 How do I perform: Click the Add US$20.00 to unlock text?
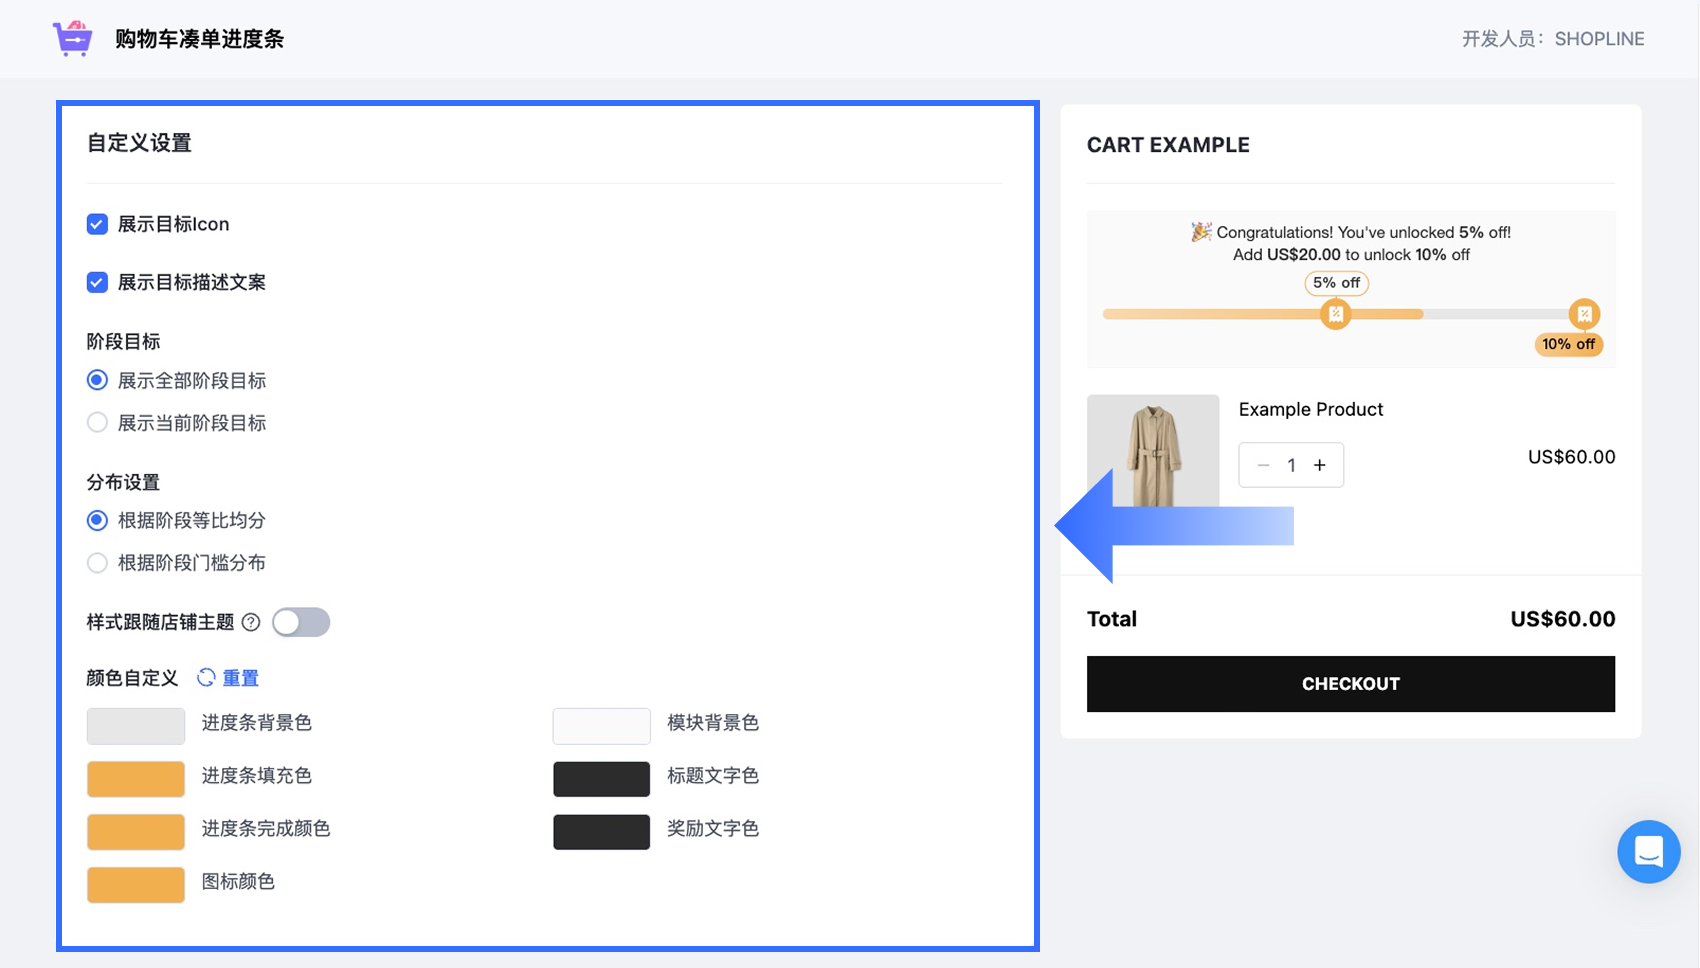[x=1351, y=255]
